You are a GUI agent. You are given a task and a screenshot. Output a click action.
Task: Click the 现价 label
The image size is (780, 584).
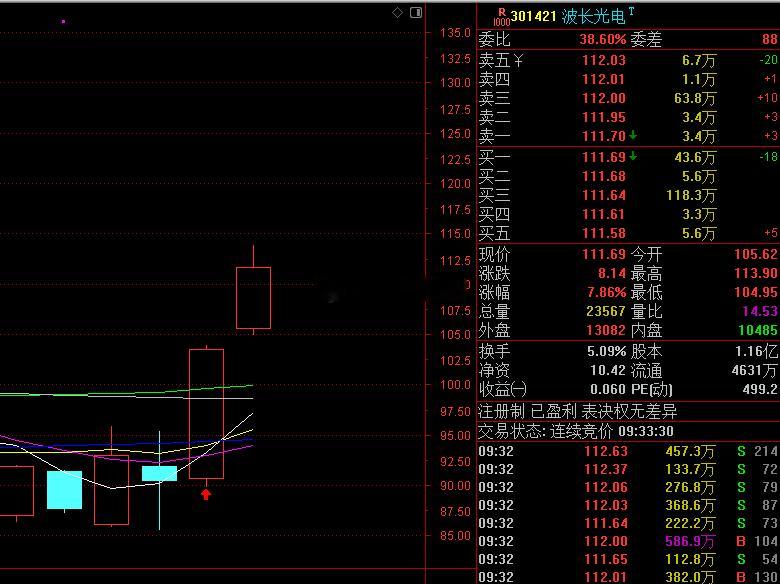tap(494, 255)
